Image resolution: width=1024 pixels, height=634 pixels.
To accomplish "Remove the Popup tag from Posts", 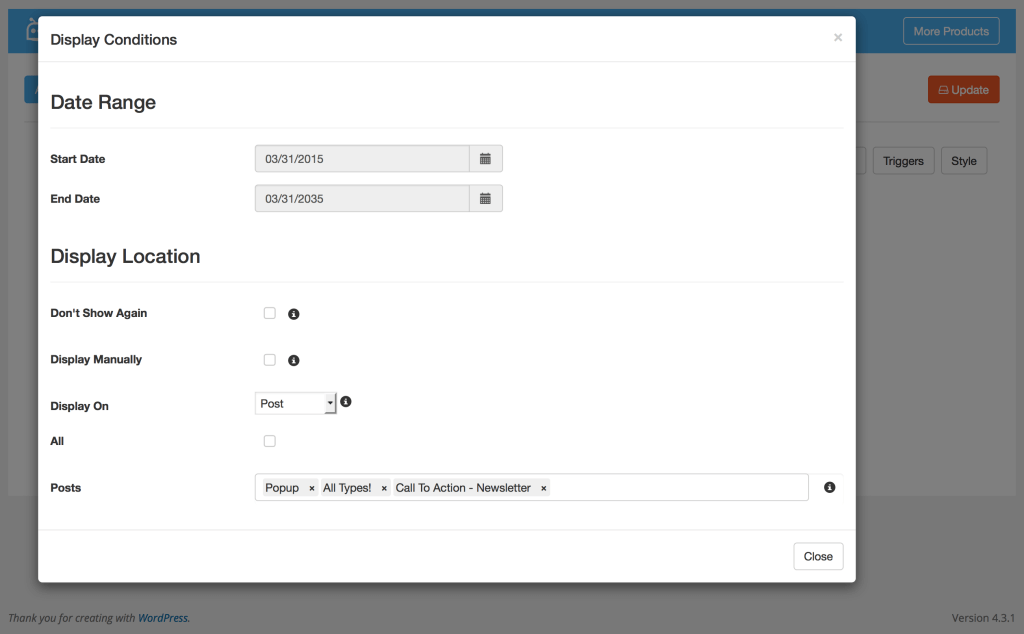I will point(312,488).
